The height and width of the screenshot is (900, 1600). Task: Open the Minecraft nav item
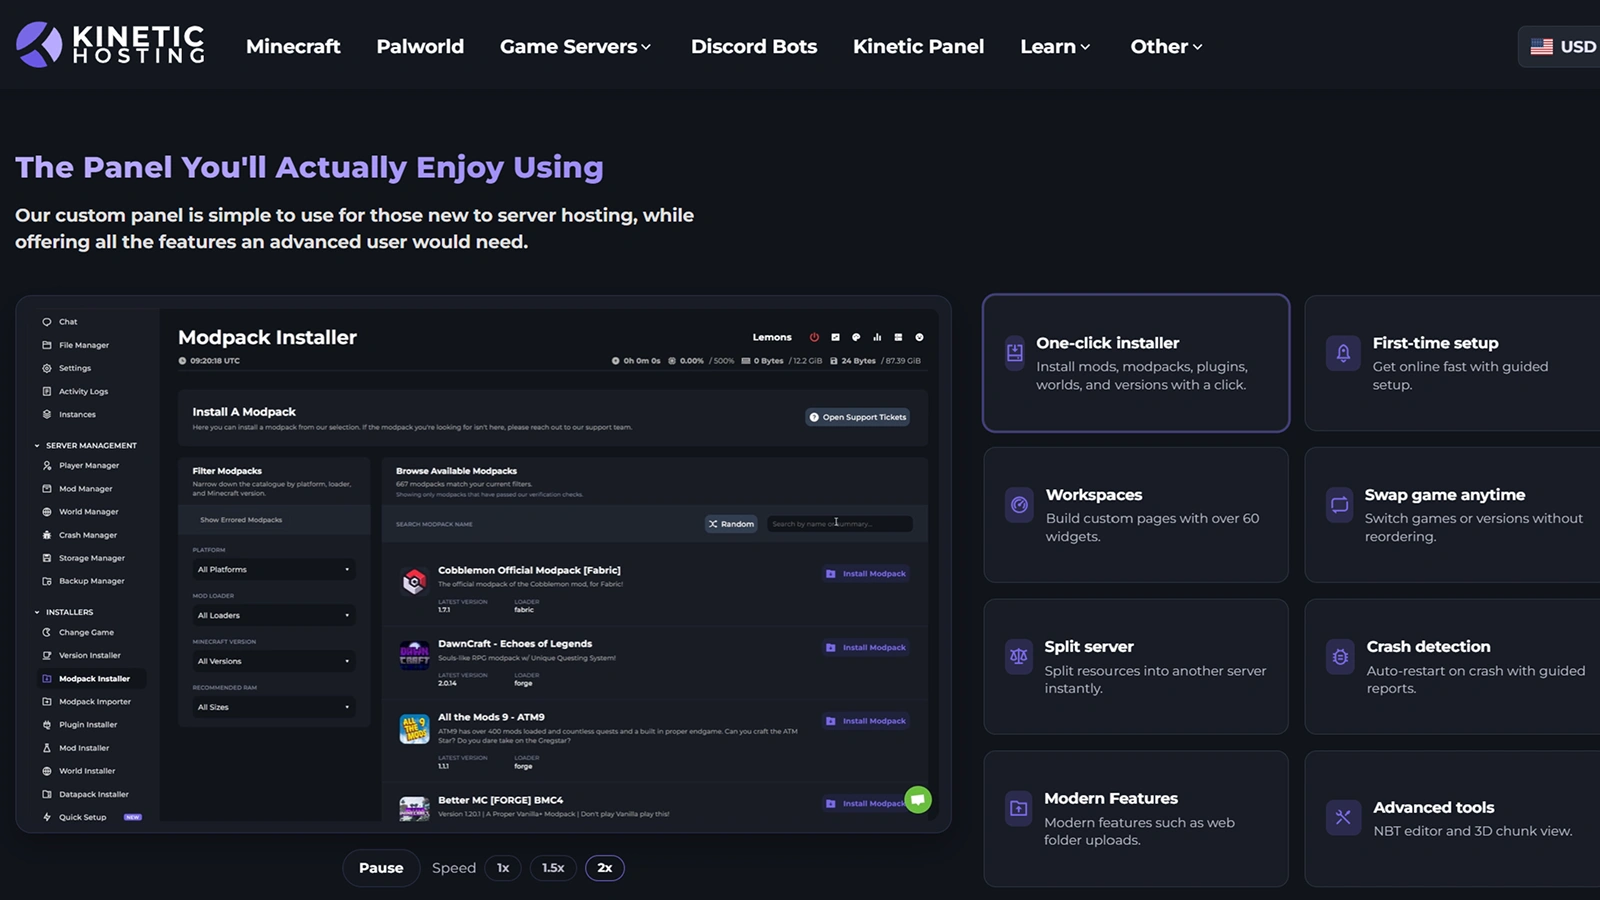click(293, 46)
